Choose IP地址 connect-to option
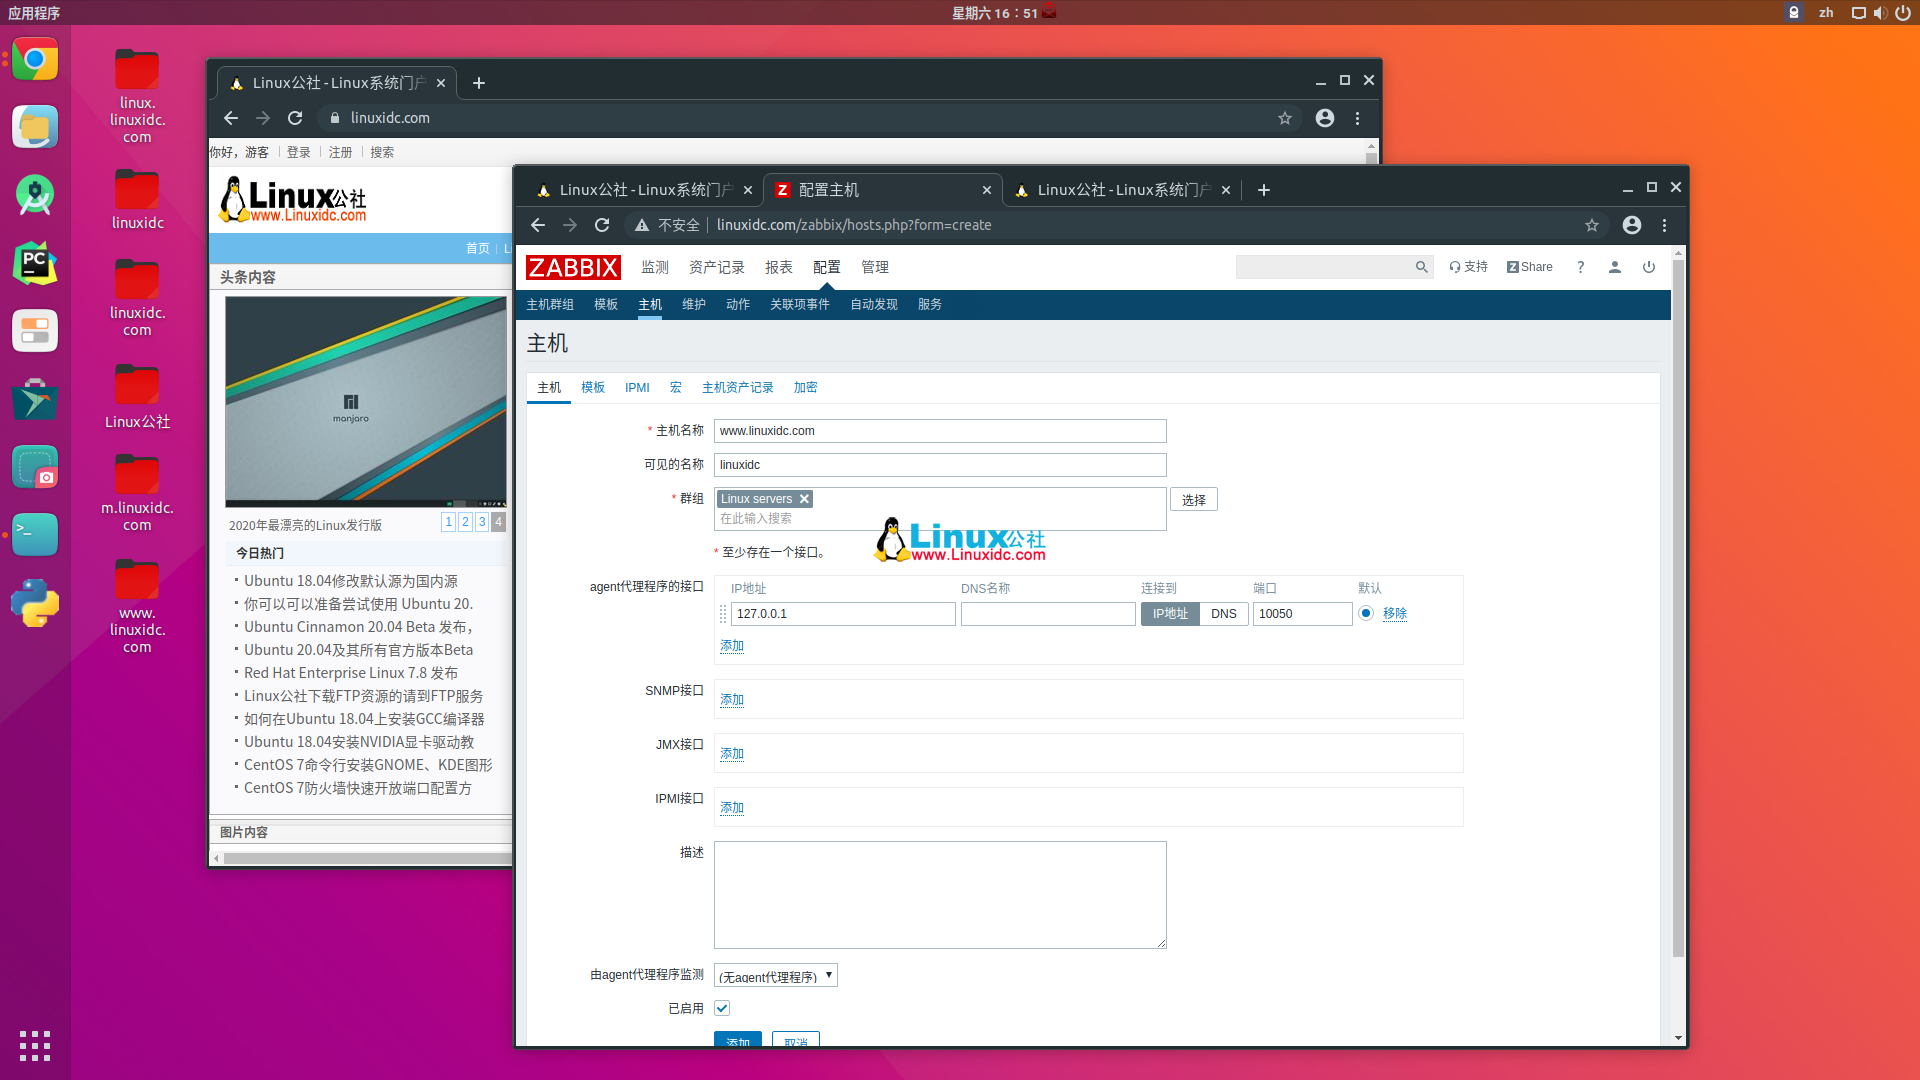The height and width of the screenshot is (1080, 1920). (1170, 614)
